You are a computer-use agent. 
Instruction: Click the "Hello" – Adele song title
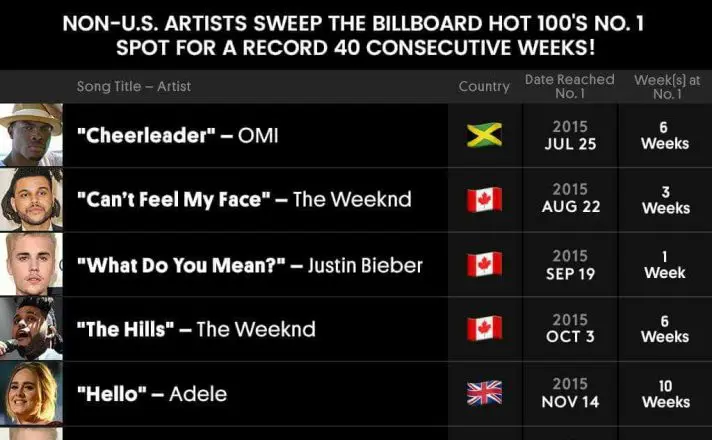coord(151,394)
